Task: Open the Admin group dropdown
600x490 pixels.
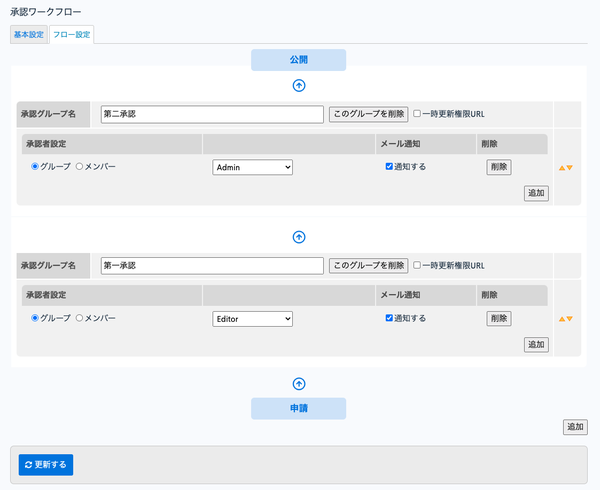Action: (253, 167)
